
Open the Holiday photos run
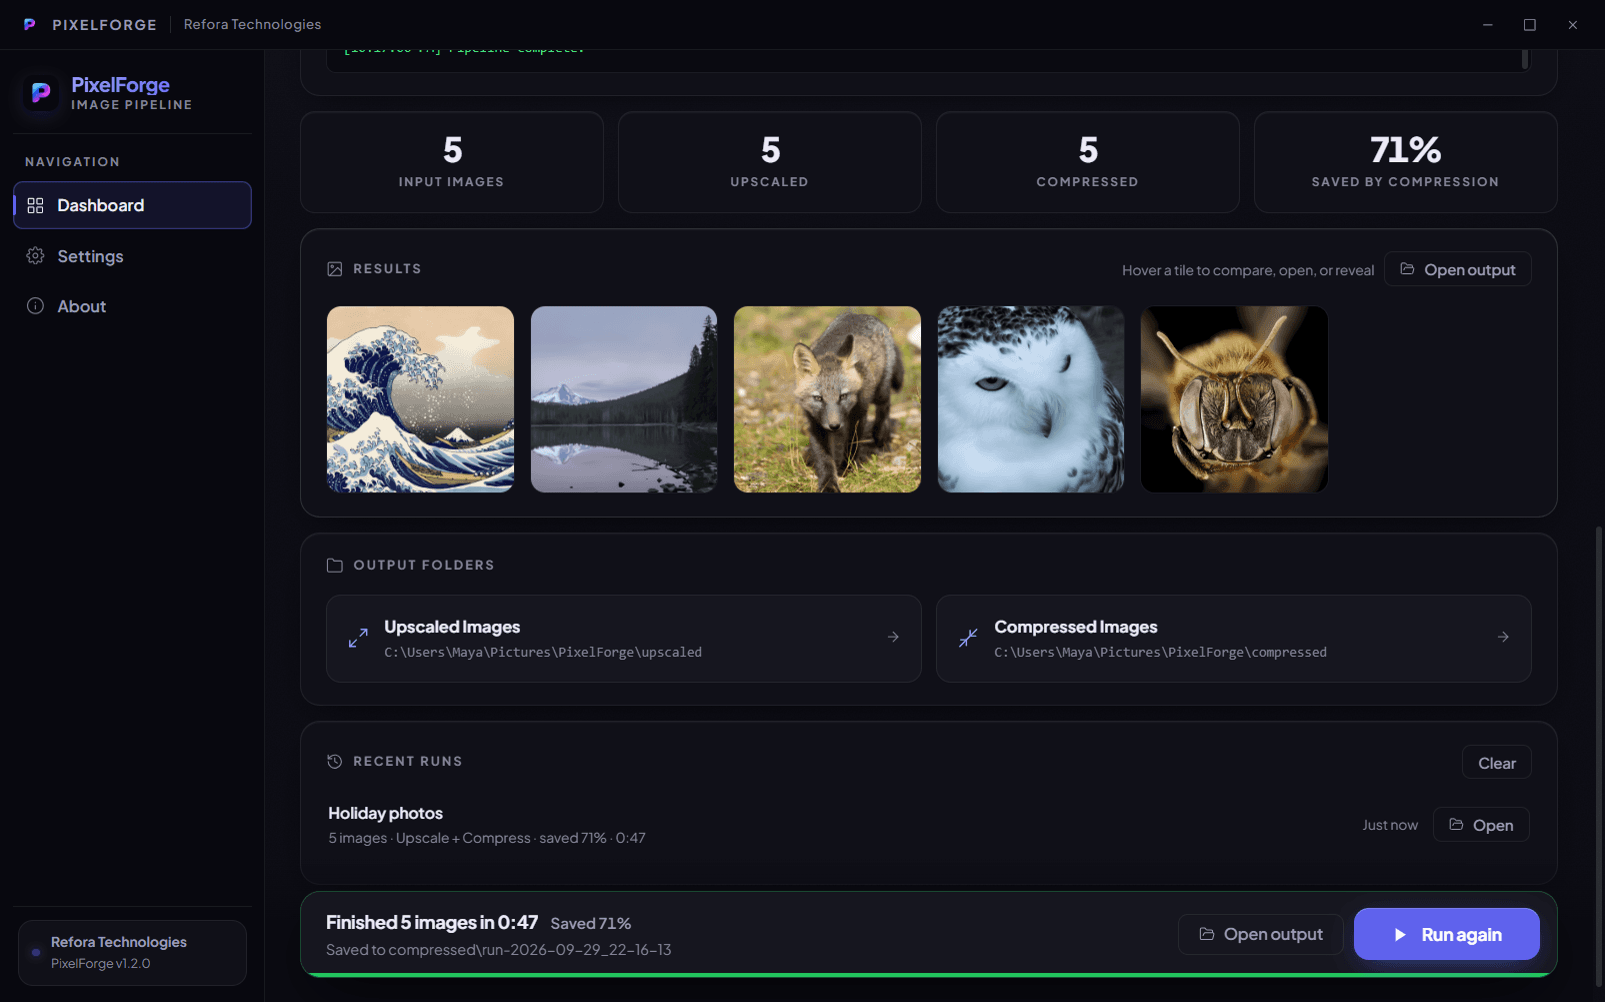[1481, 825]
